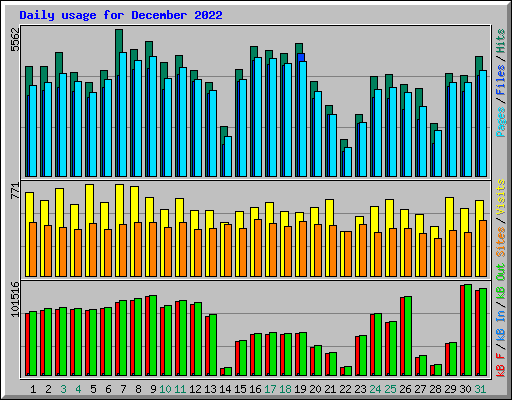Click day 3 weekend label
512x400 pixels.
pos(63,389)
